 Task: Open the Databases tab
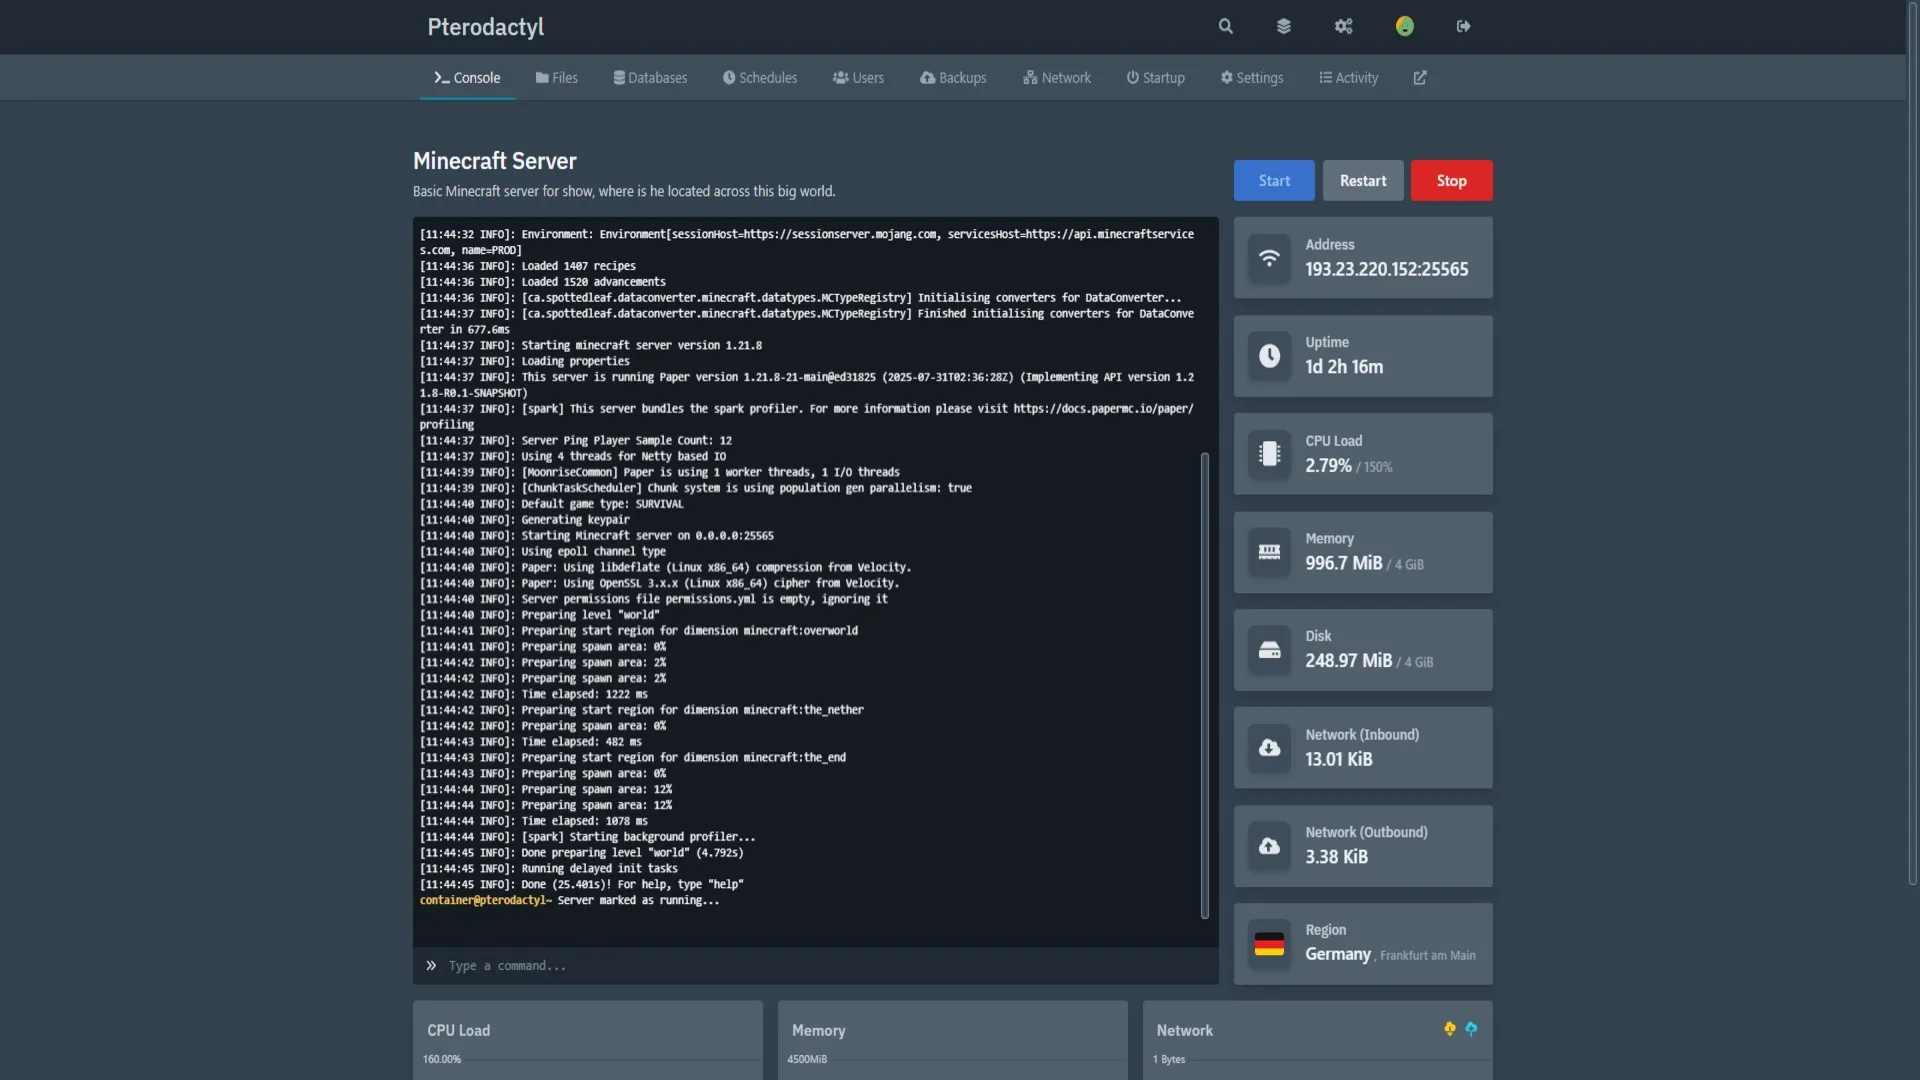click(x=650, y=78)
